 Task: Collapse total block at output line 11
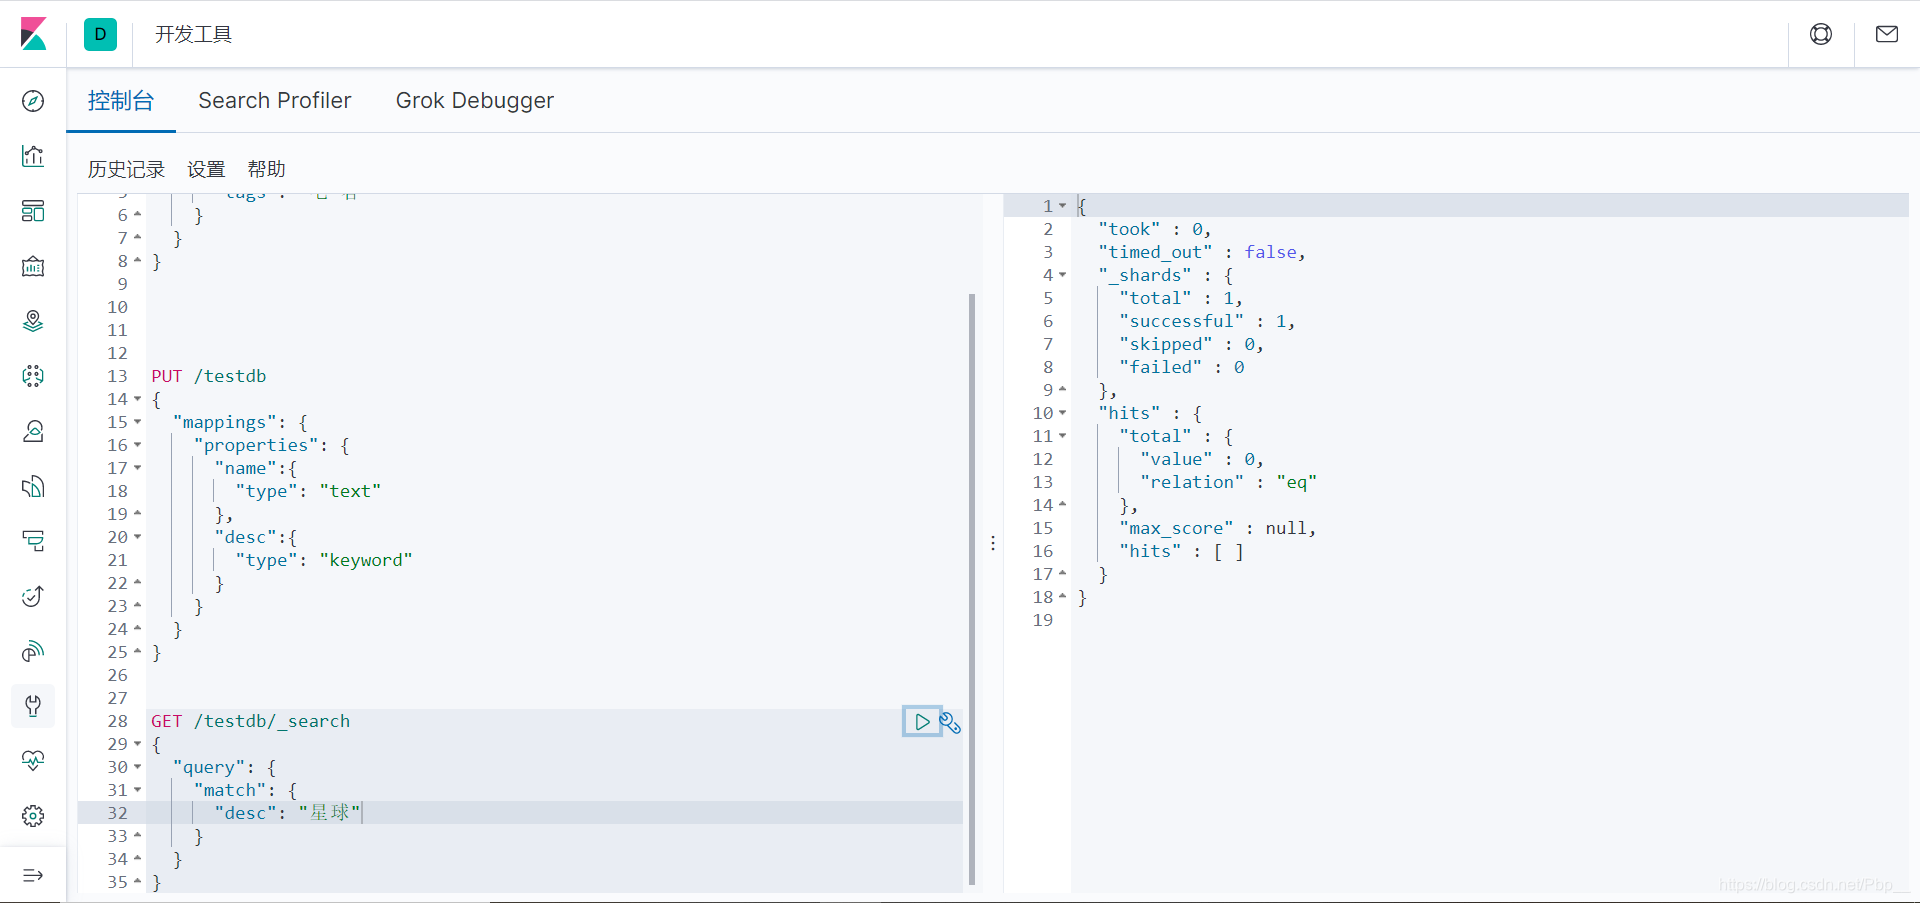pyautogui.click(x=1063, y=436)
